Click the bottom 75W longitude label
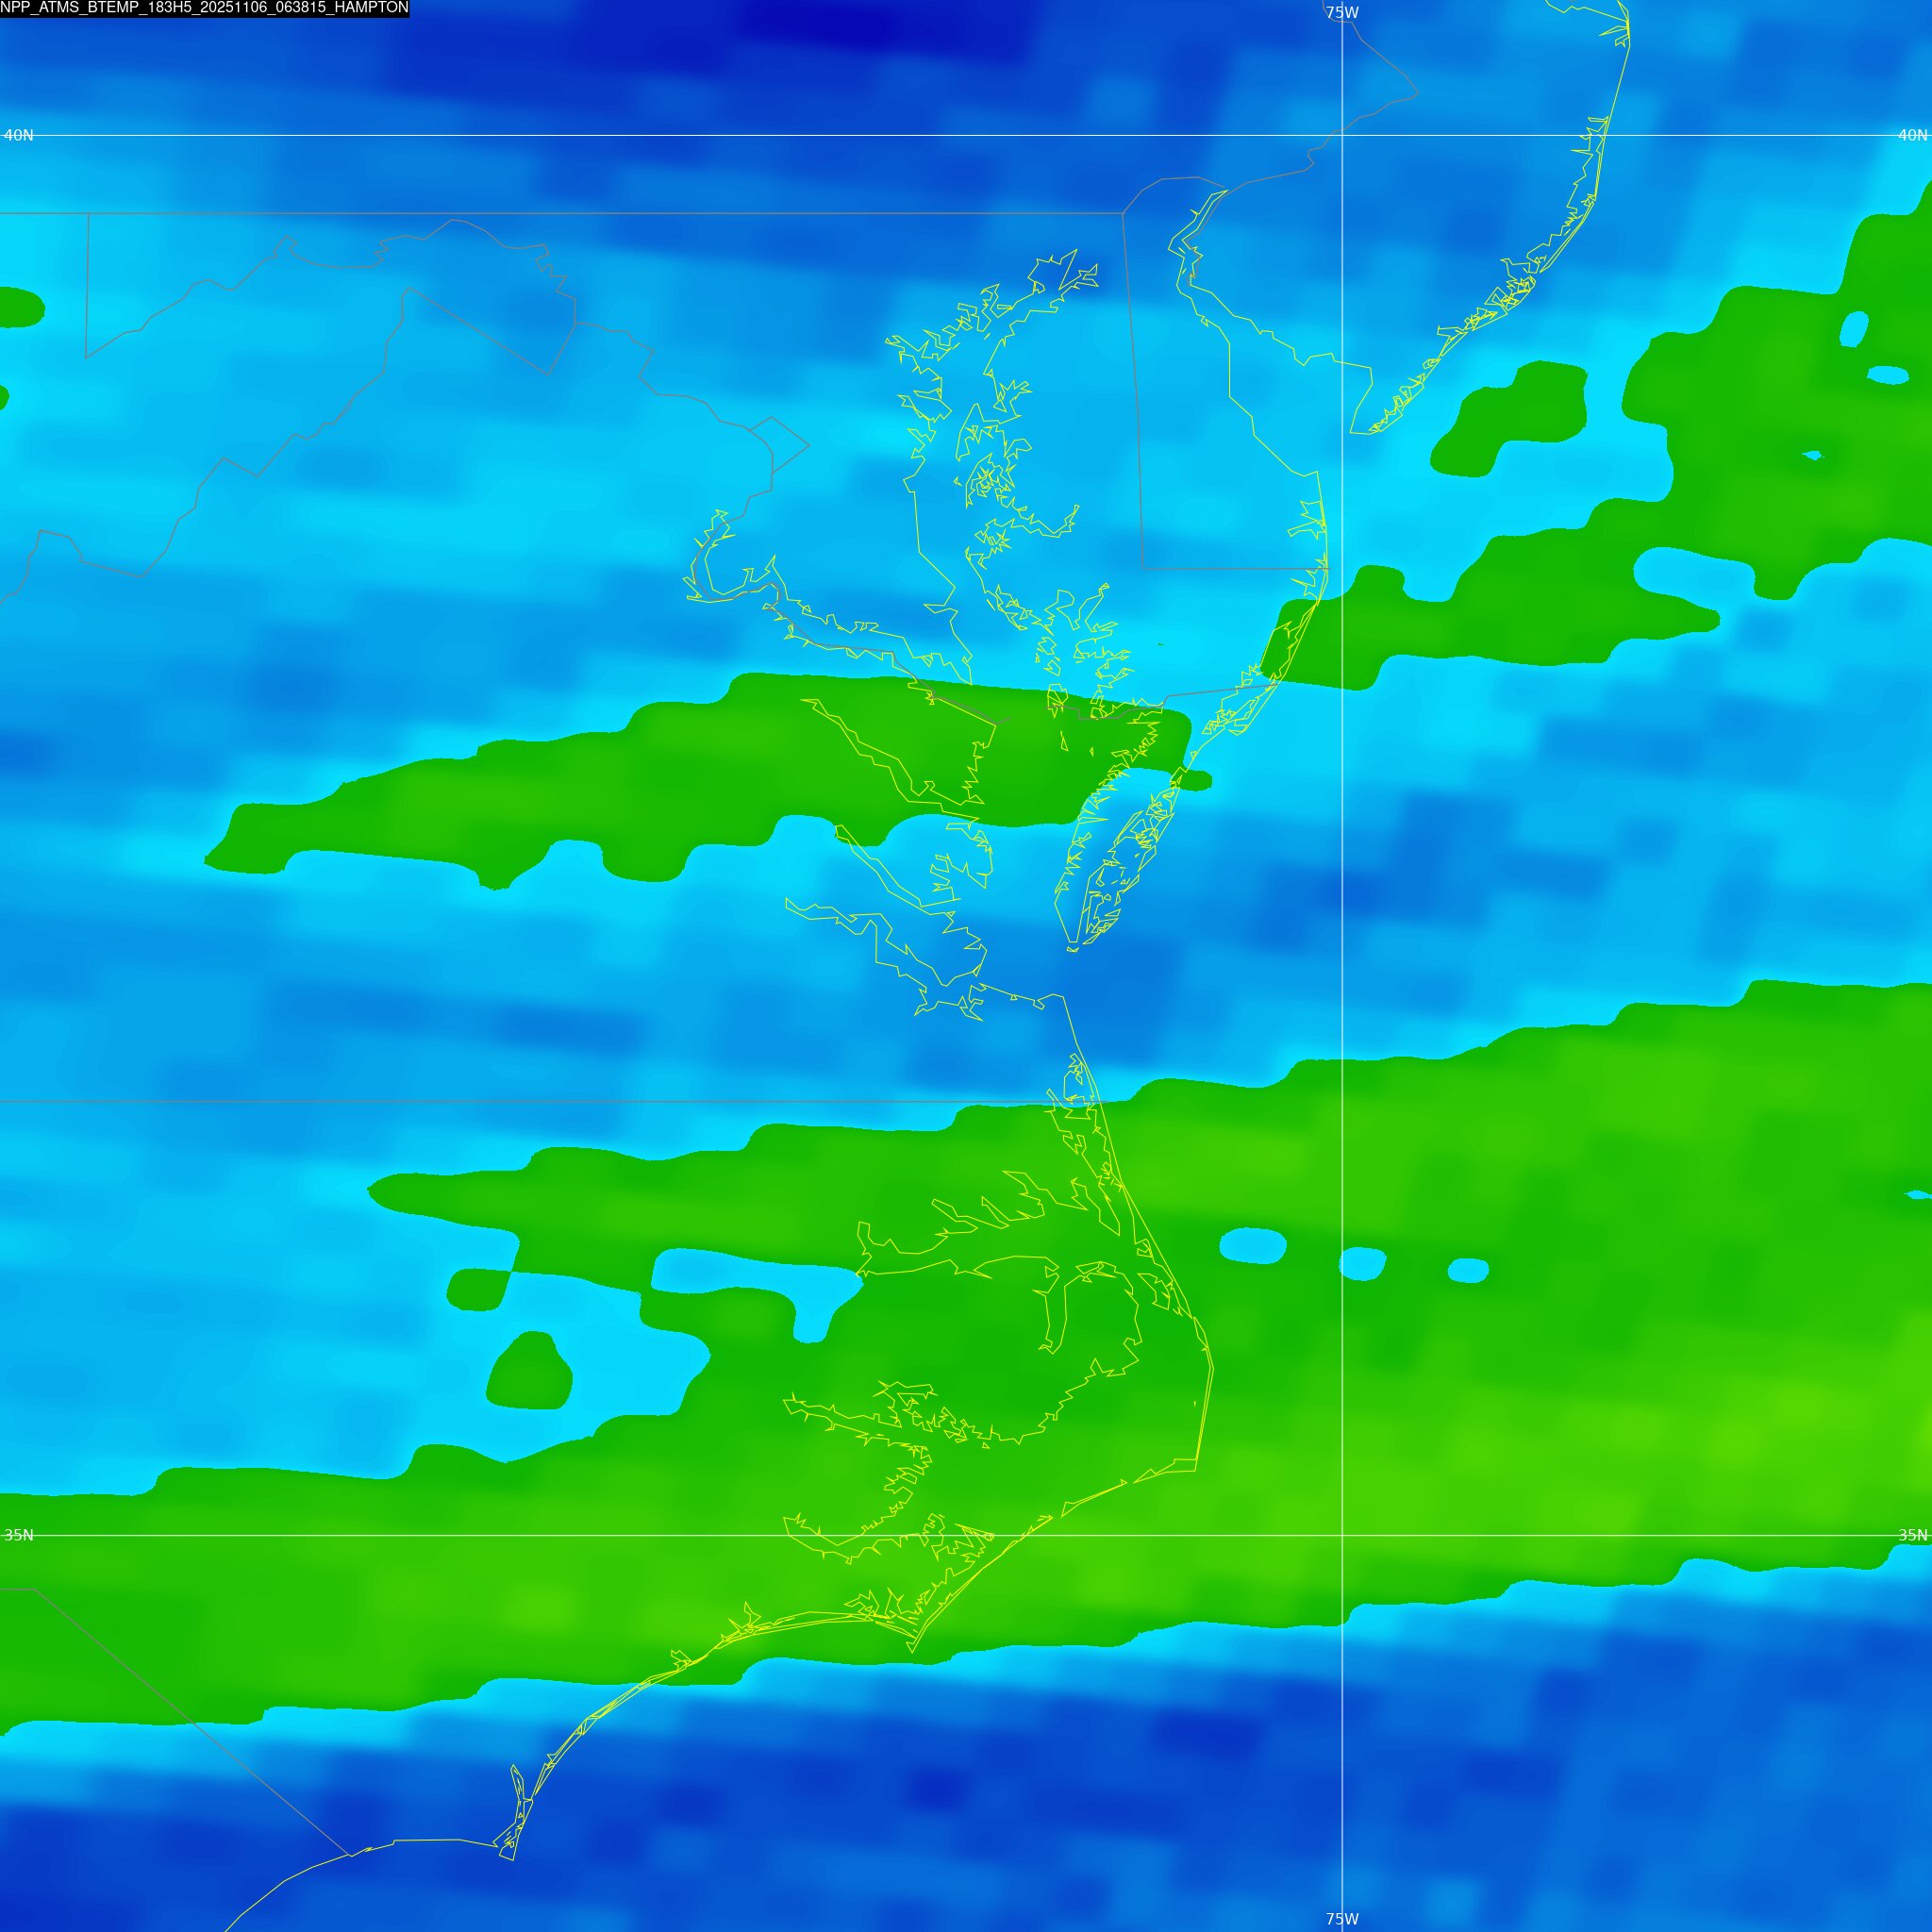 1341,1919
